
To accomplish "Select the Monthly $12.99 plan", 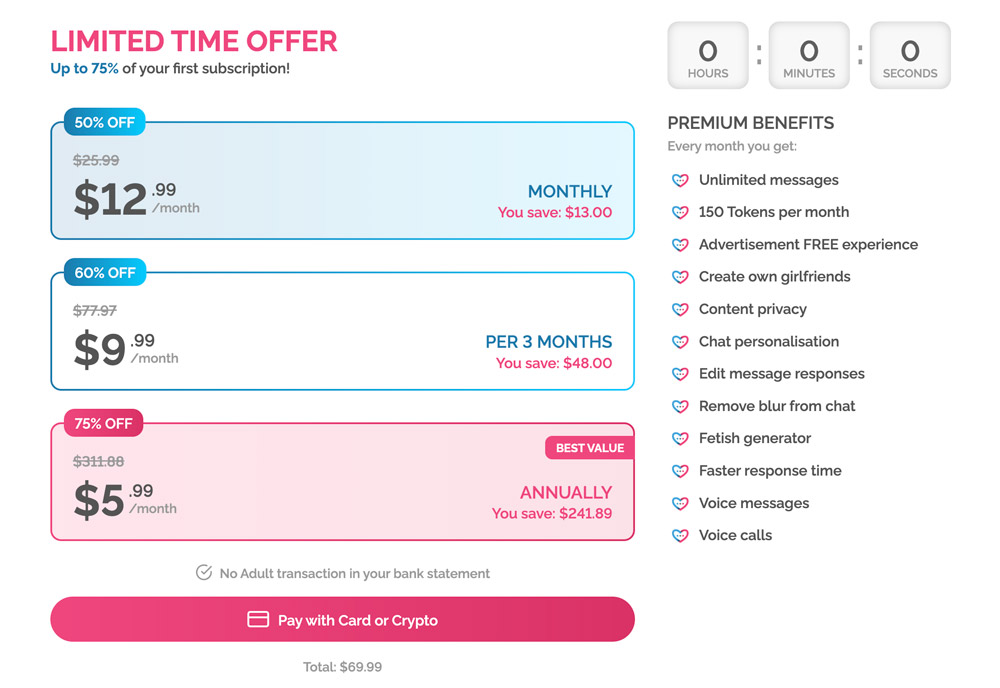I will (x=342, y=180).
